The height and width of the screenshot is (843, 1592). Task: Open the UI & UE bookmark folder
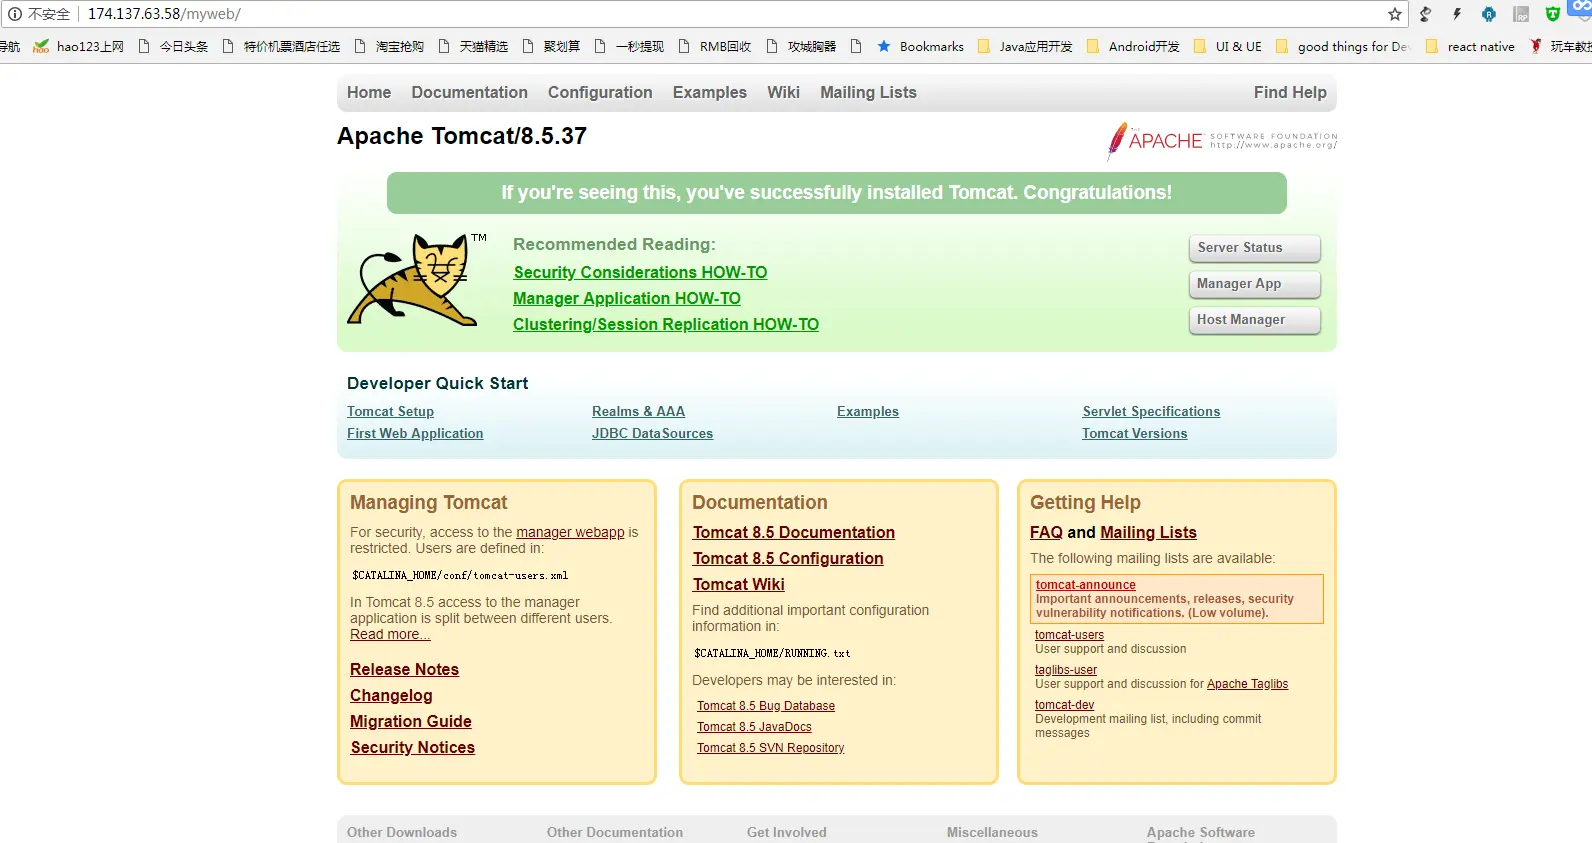coord(1228,46)
